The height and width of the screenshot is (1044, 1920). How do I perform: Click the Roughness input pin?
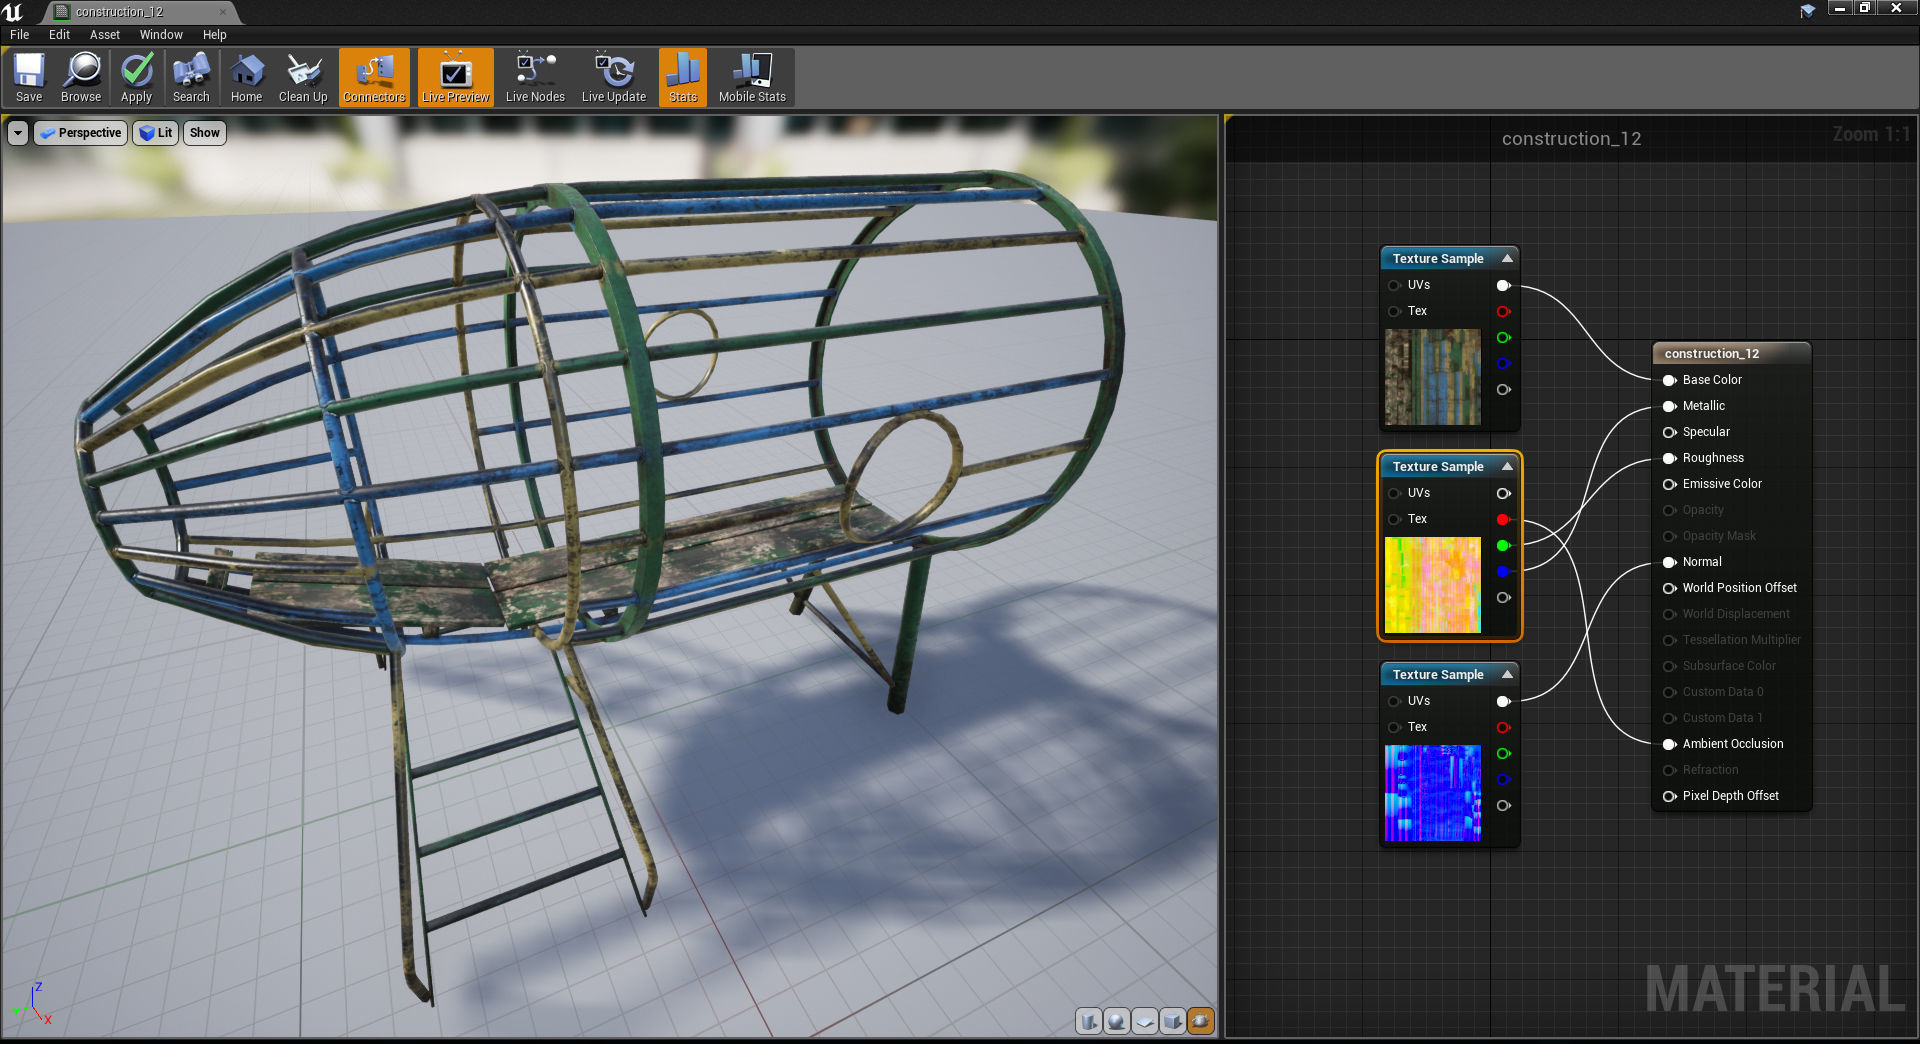1669,458
